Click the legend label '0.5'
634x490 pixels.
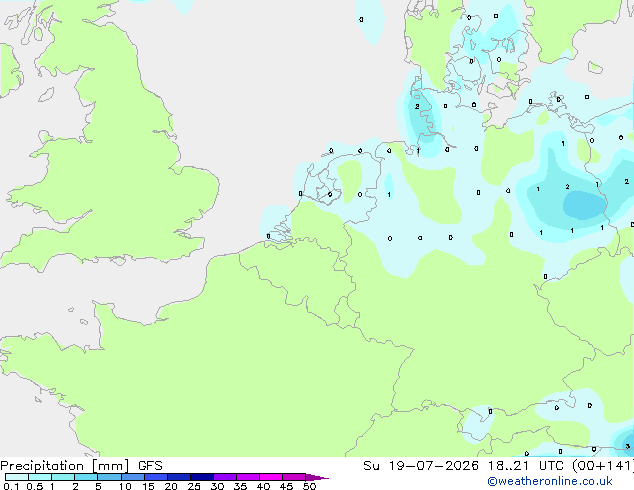coord(35,486)
